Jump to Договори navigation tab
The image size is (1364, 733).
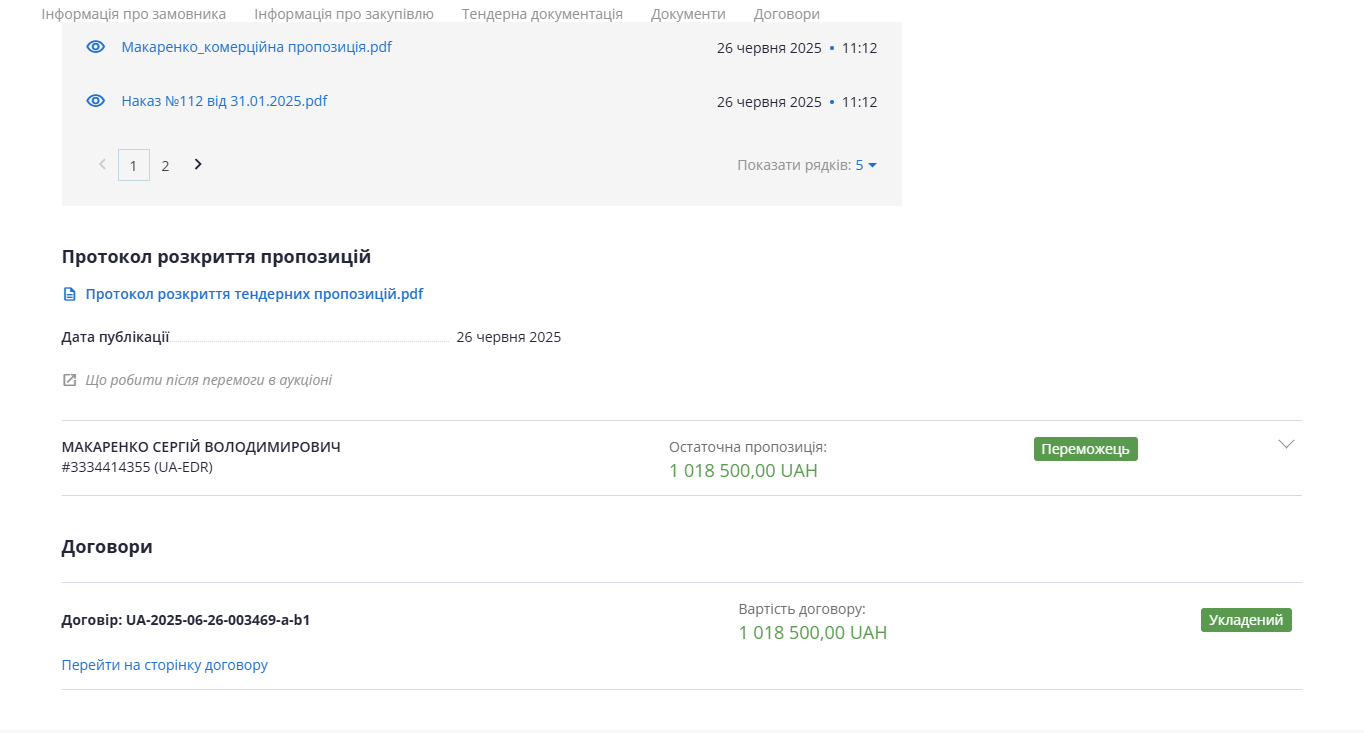(786, 14)
